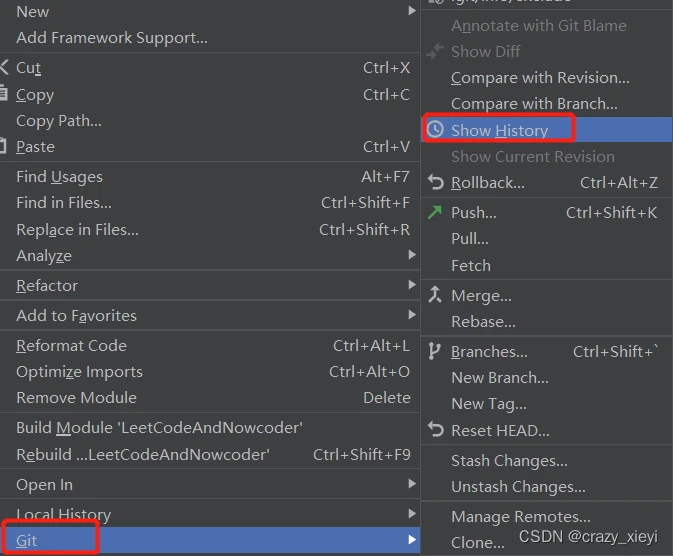
Task: Click the Copy clipboard icon
Action: 3,94
